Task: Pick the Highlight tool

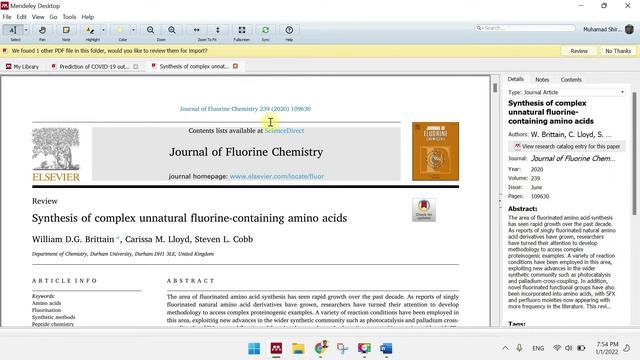Action: pyautogui.click(x=90, y=30)
